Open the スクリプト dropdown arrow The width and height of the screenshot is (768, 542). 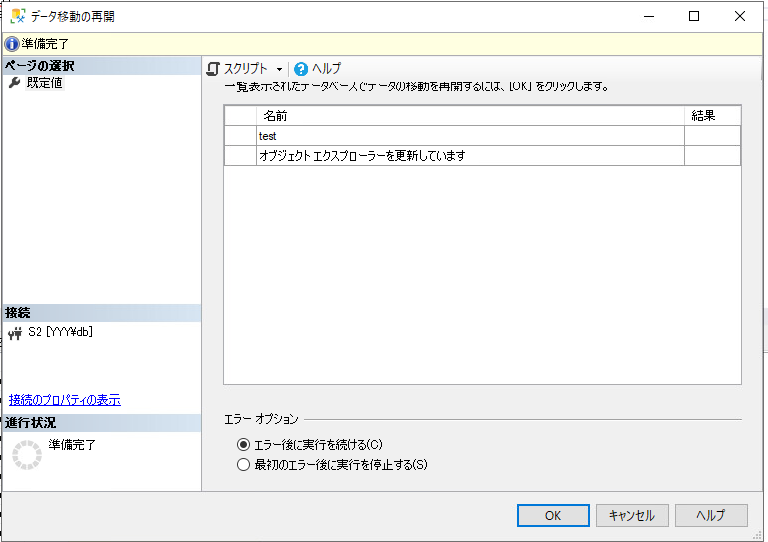(279, 70)
